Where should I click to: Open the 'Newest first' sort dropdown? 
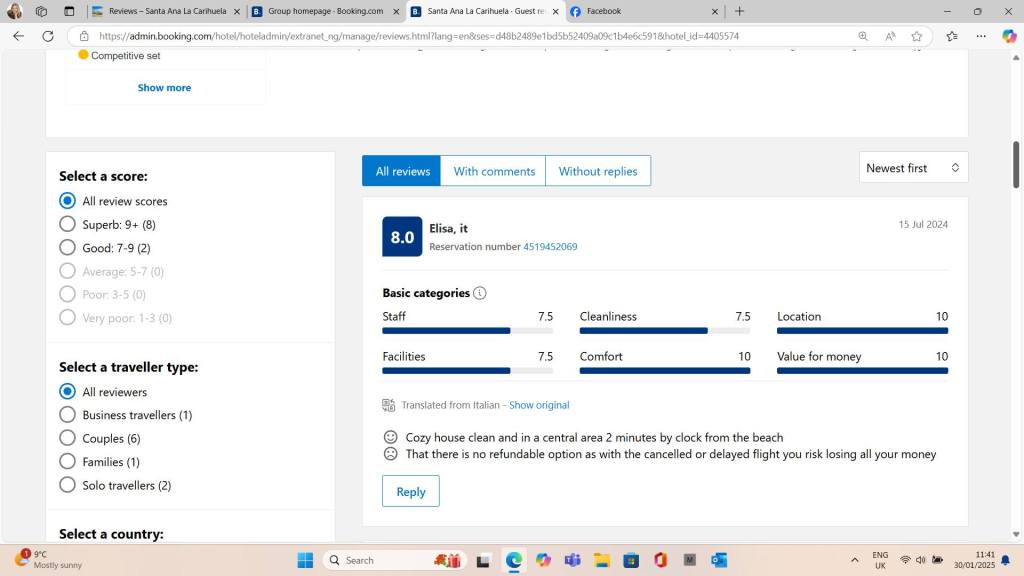pyautogui.click(x=913, y=168)
